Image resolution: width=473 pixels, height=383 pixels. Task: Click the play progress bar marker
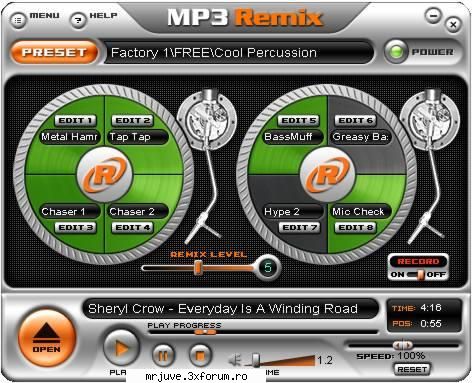click(x=205, y=332)
